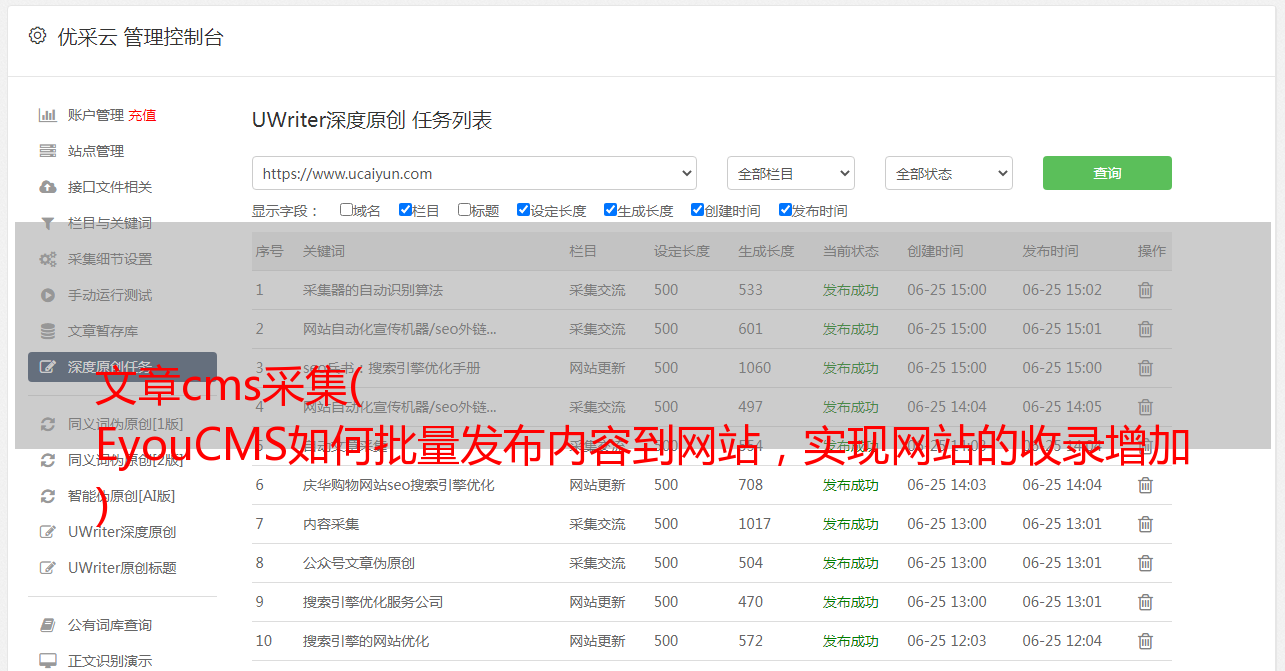Click generated length 1017 in row 7
This screenshot has height=671, width=1285.
pyautogui.click(x=755, y=524)
